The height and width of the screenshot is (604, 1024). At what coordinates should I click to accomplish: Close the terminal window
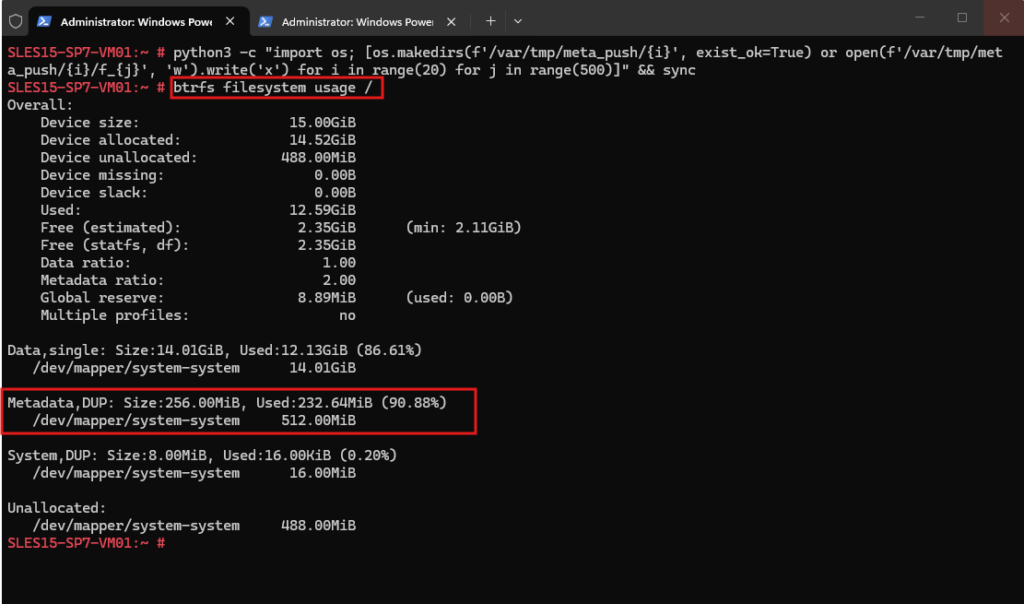[1004, 18]
